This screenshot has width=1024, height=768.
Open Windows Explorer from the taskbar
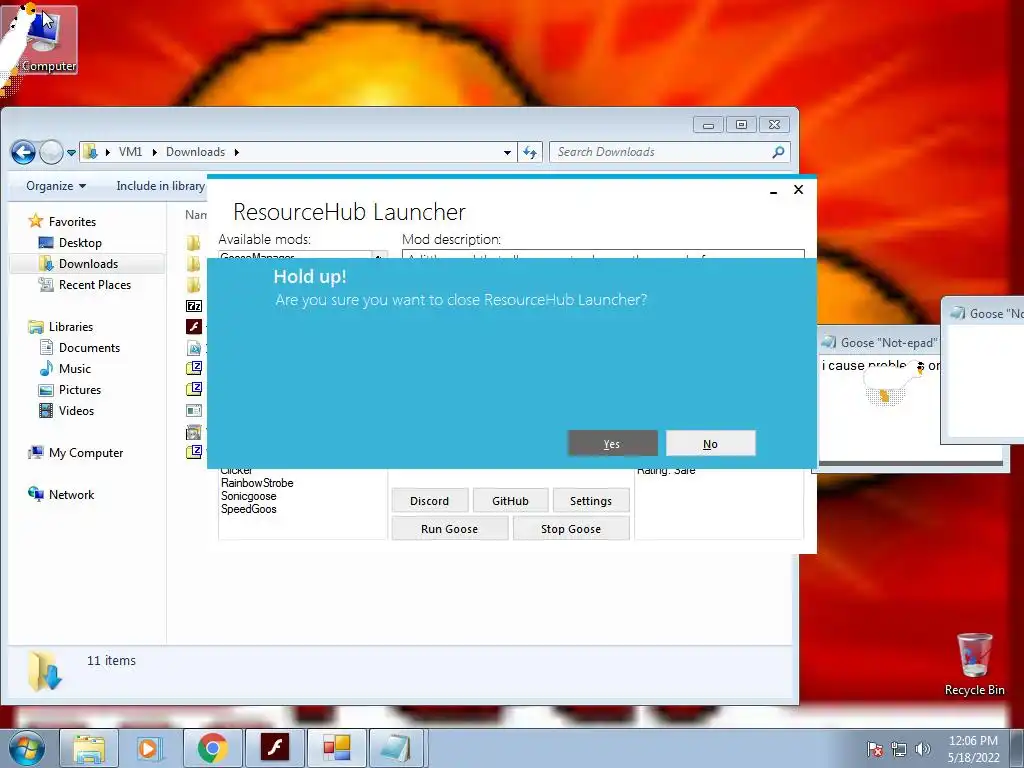(89, 748)
